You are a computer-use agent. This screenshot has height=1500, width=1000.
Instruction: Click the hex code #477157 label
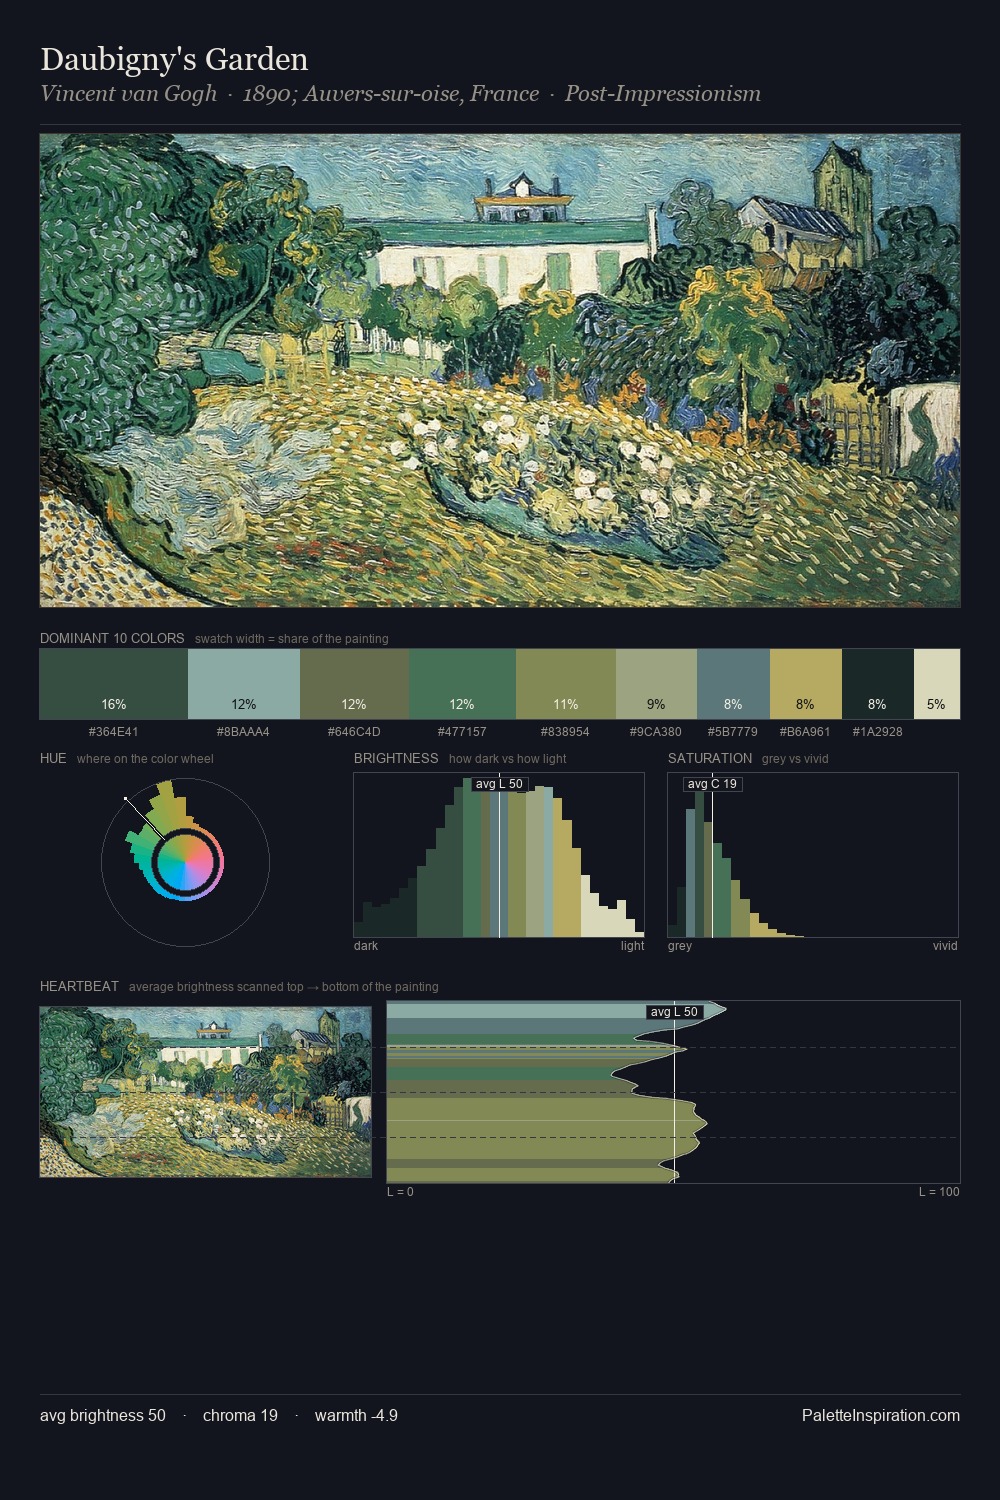(x=462, y=732)
